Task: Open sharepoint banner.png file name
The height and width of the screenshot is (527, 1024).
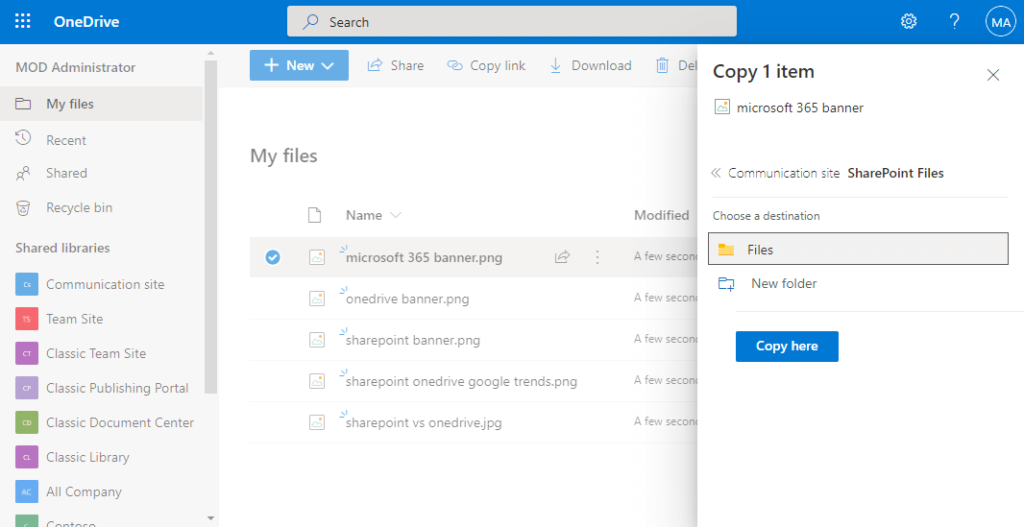Action: 413,340
